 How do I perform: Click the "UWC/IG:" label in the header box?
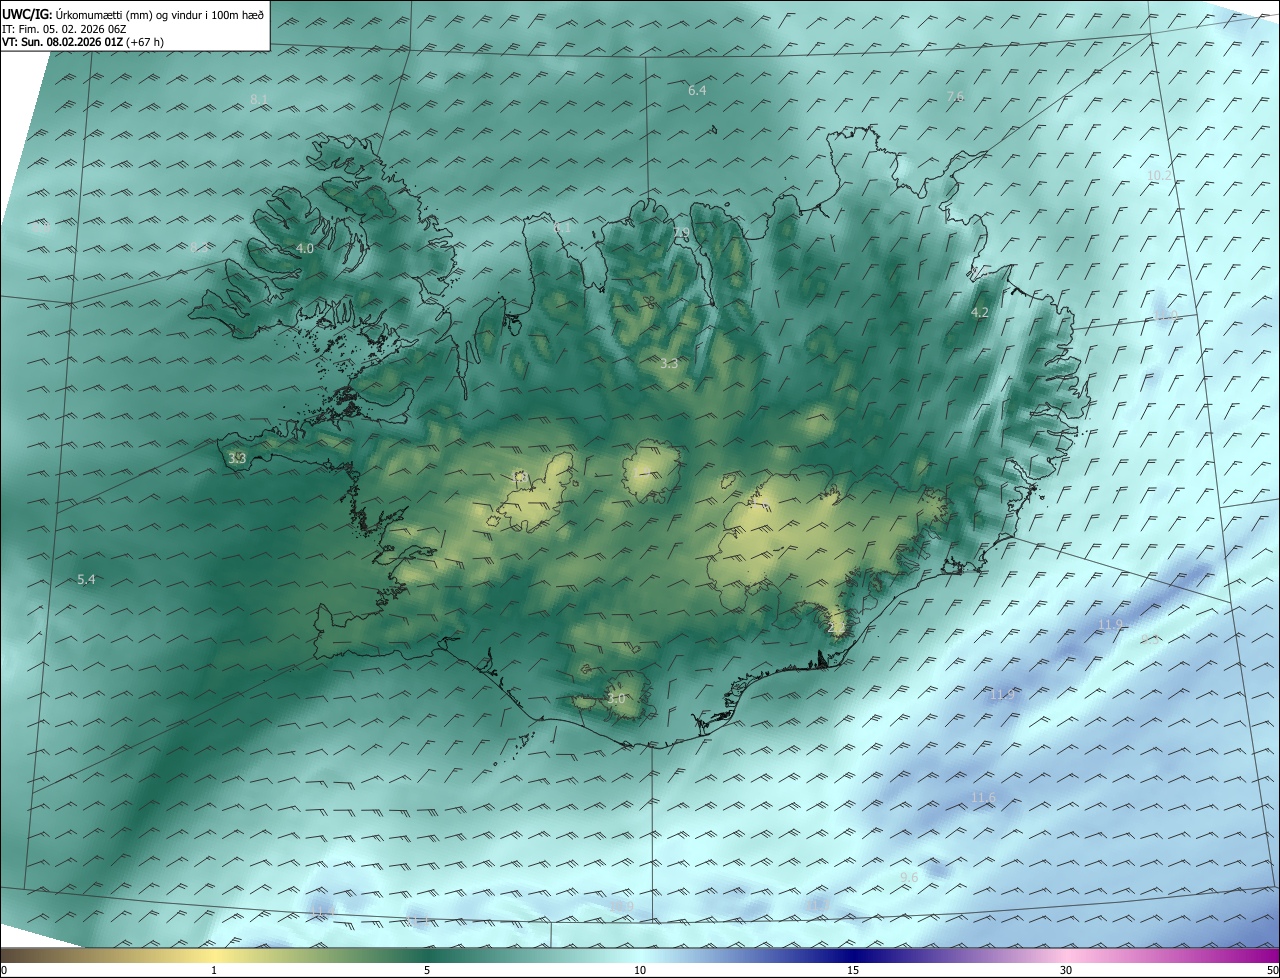point(27,13)
